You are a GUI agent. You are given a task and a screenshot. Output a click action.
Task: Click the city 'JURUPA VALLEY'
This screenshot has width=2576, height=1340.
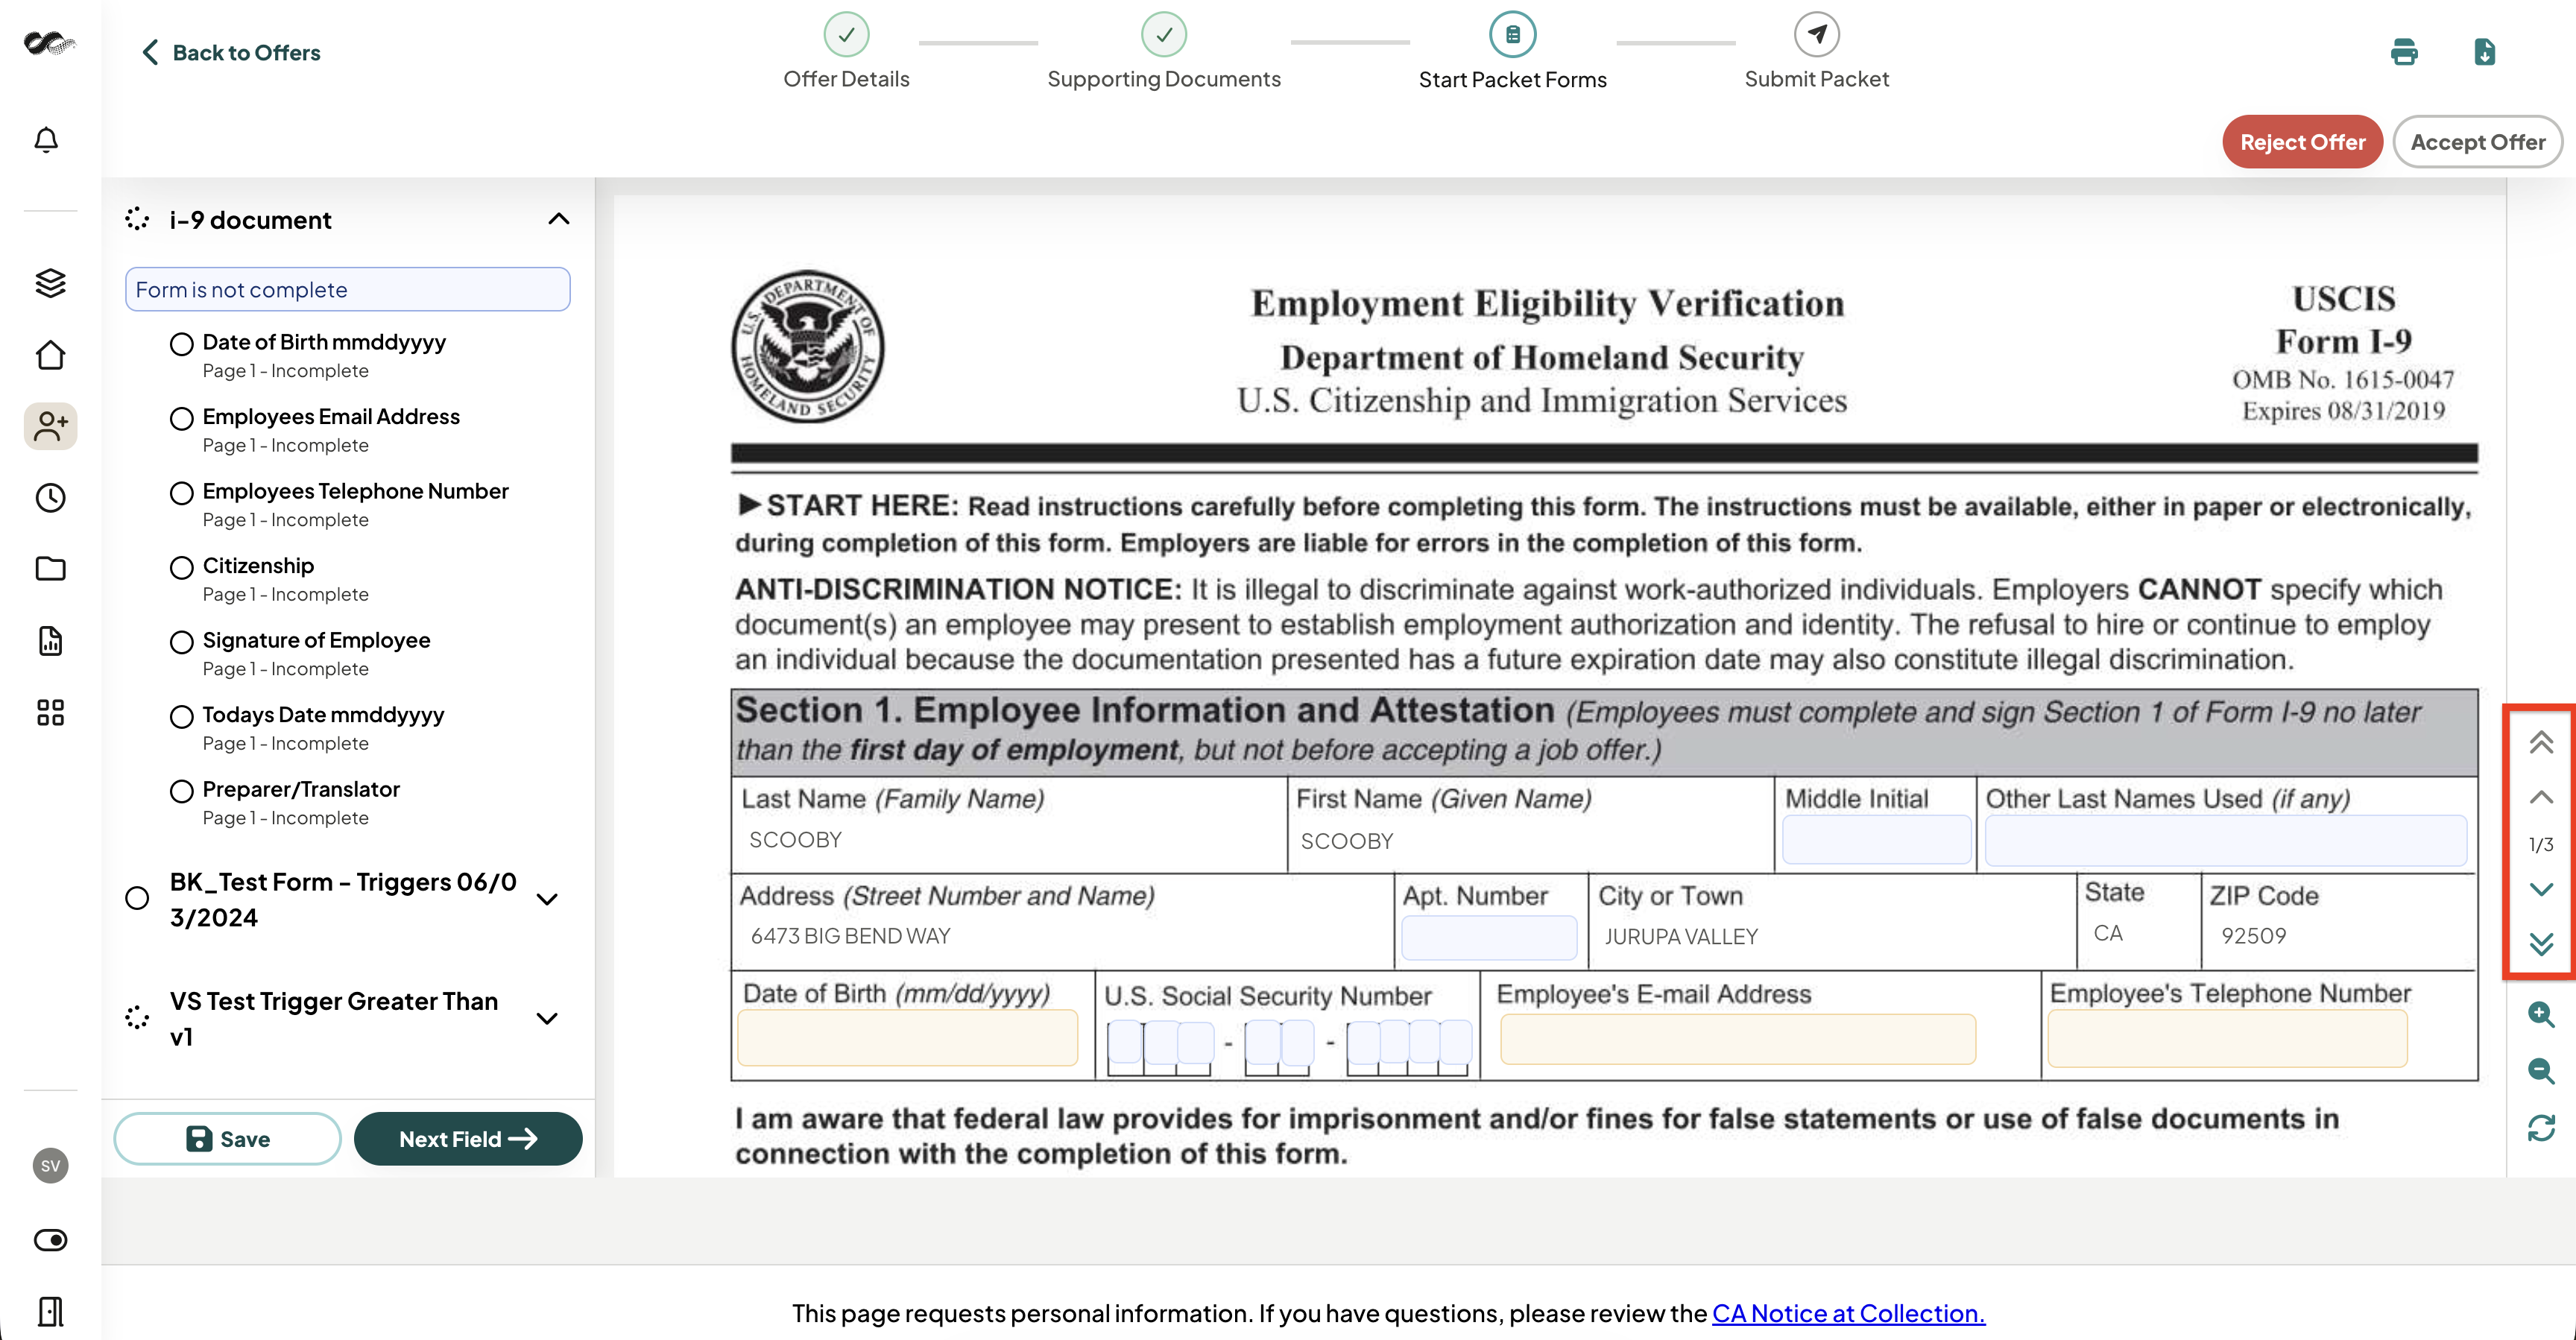1681,937
